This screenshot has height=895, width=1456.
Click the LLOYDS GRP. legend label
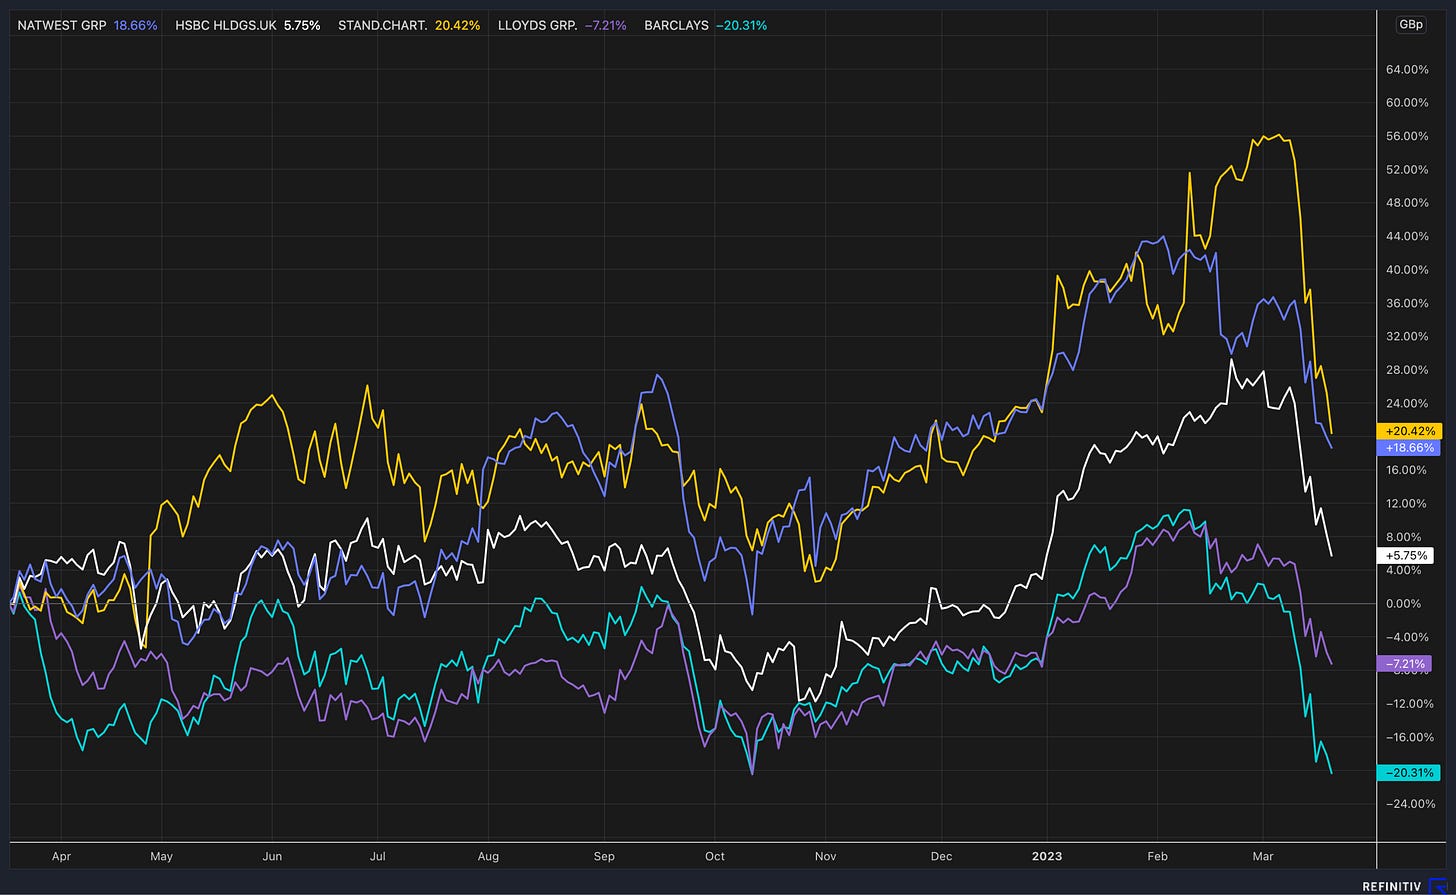pos(537,25)
